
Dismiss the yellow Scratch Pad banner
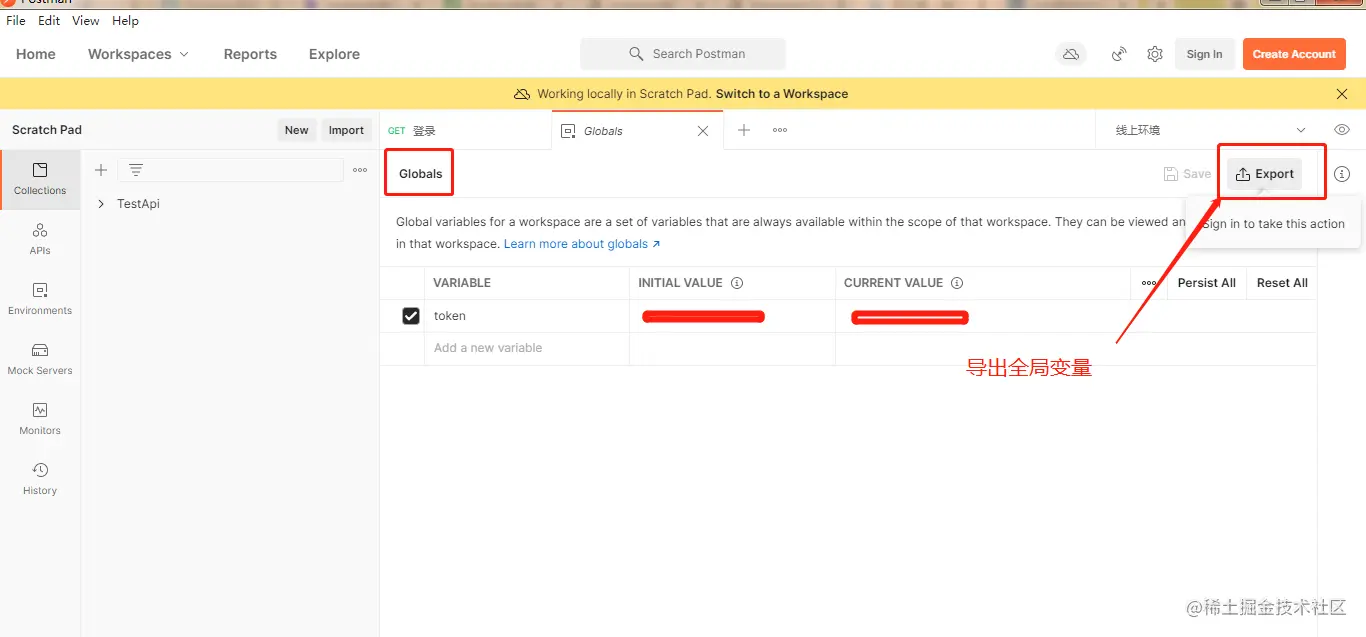(x=1342, y=94)
